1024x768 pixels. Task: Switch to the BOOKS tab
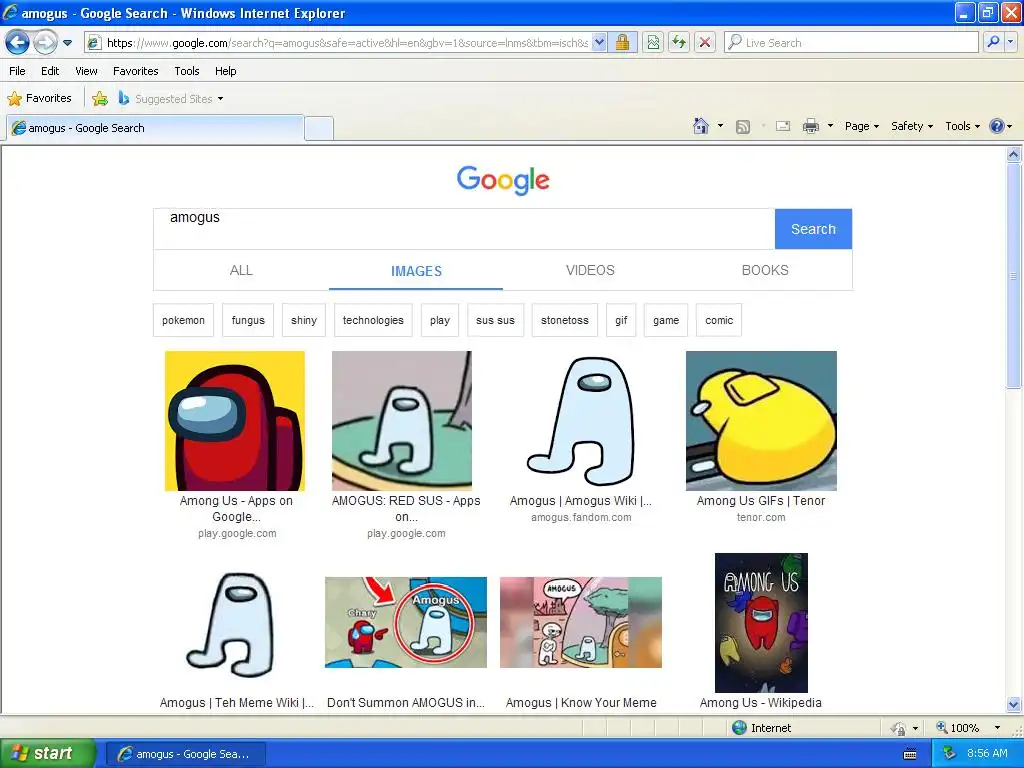click(765, 270)
